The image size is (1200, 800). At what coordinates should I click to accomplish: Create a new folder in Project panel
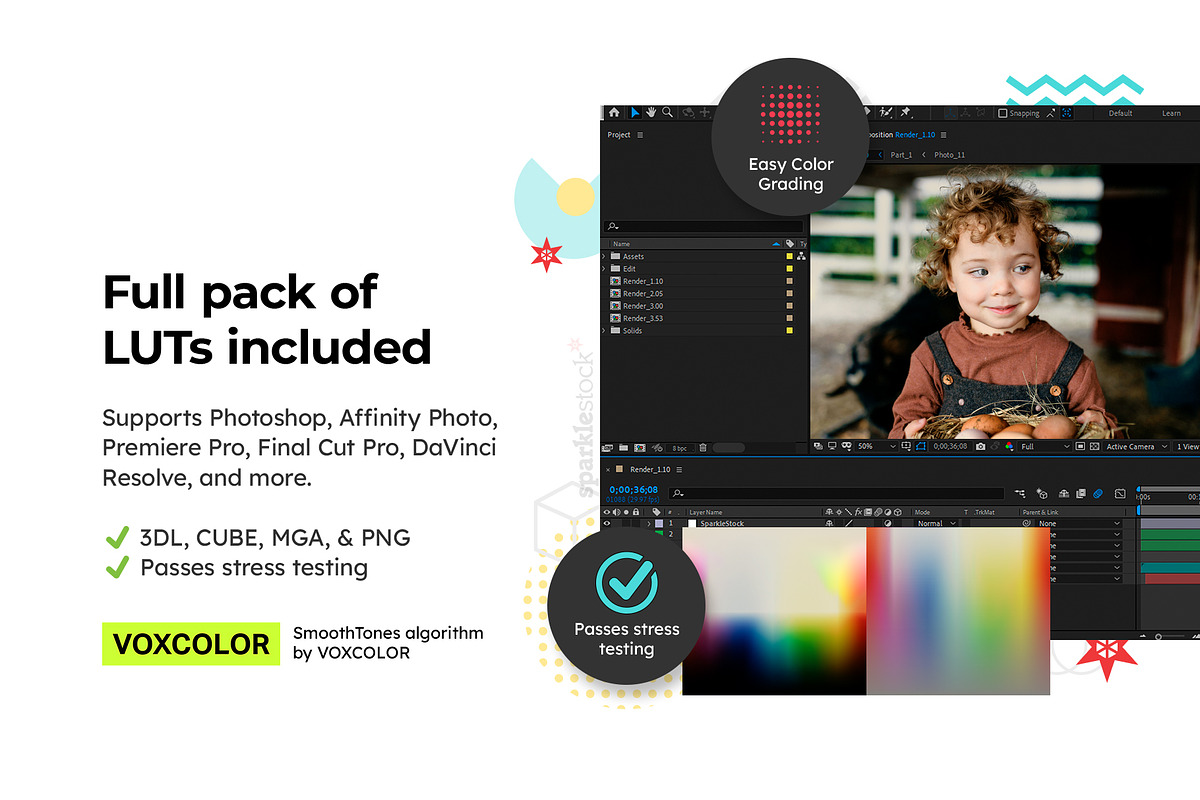(624, 447)
